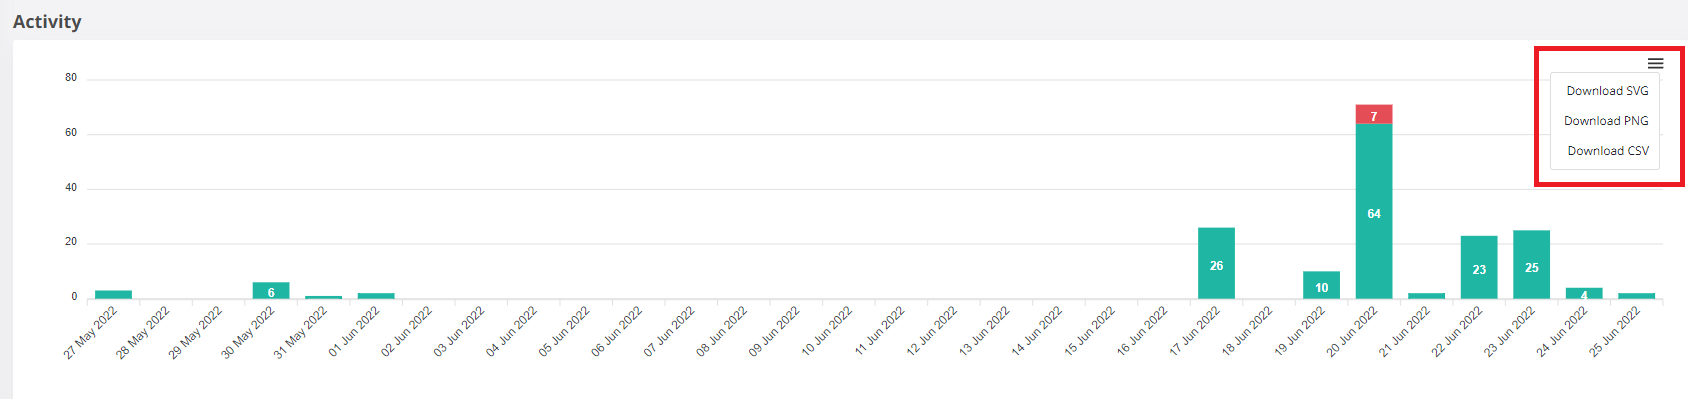Click the 24 Jun bar labeled 4
1688x399 pixels.
pos(1584,293)
